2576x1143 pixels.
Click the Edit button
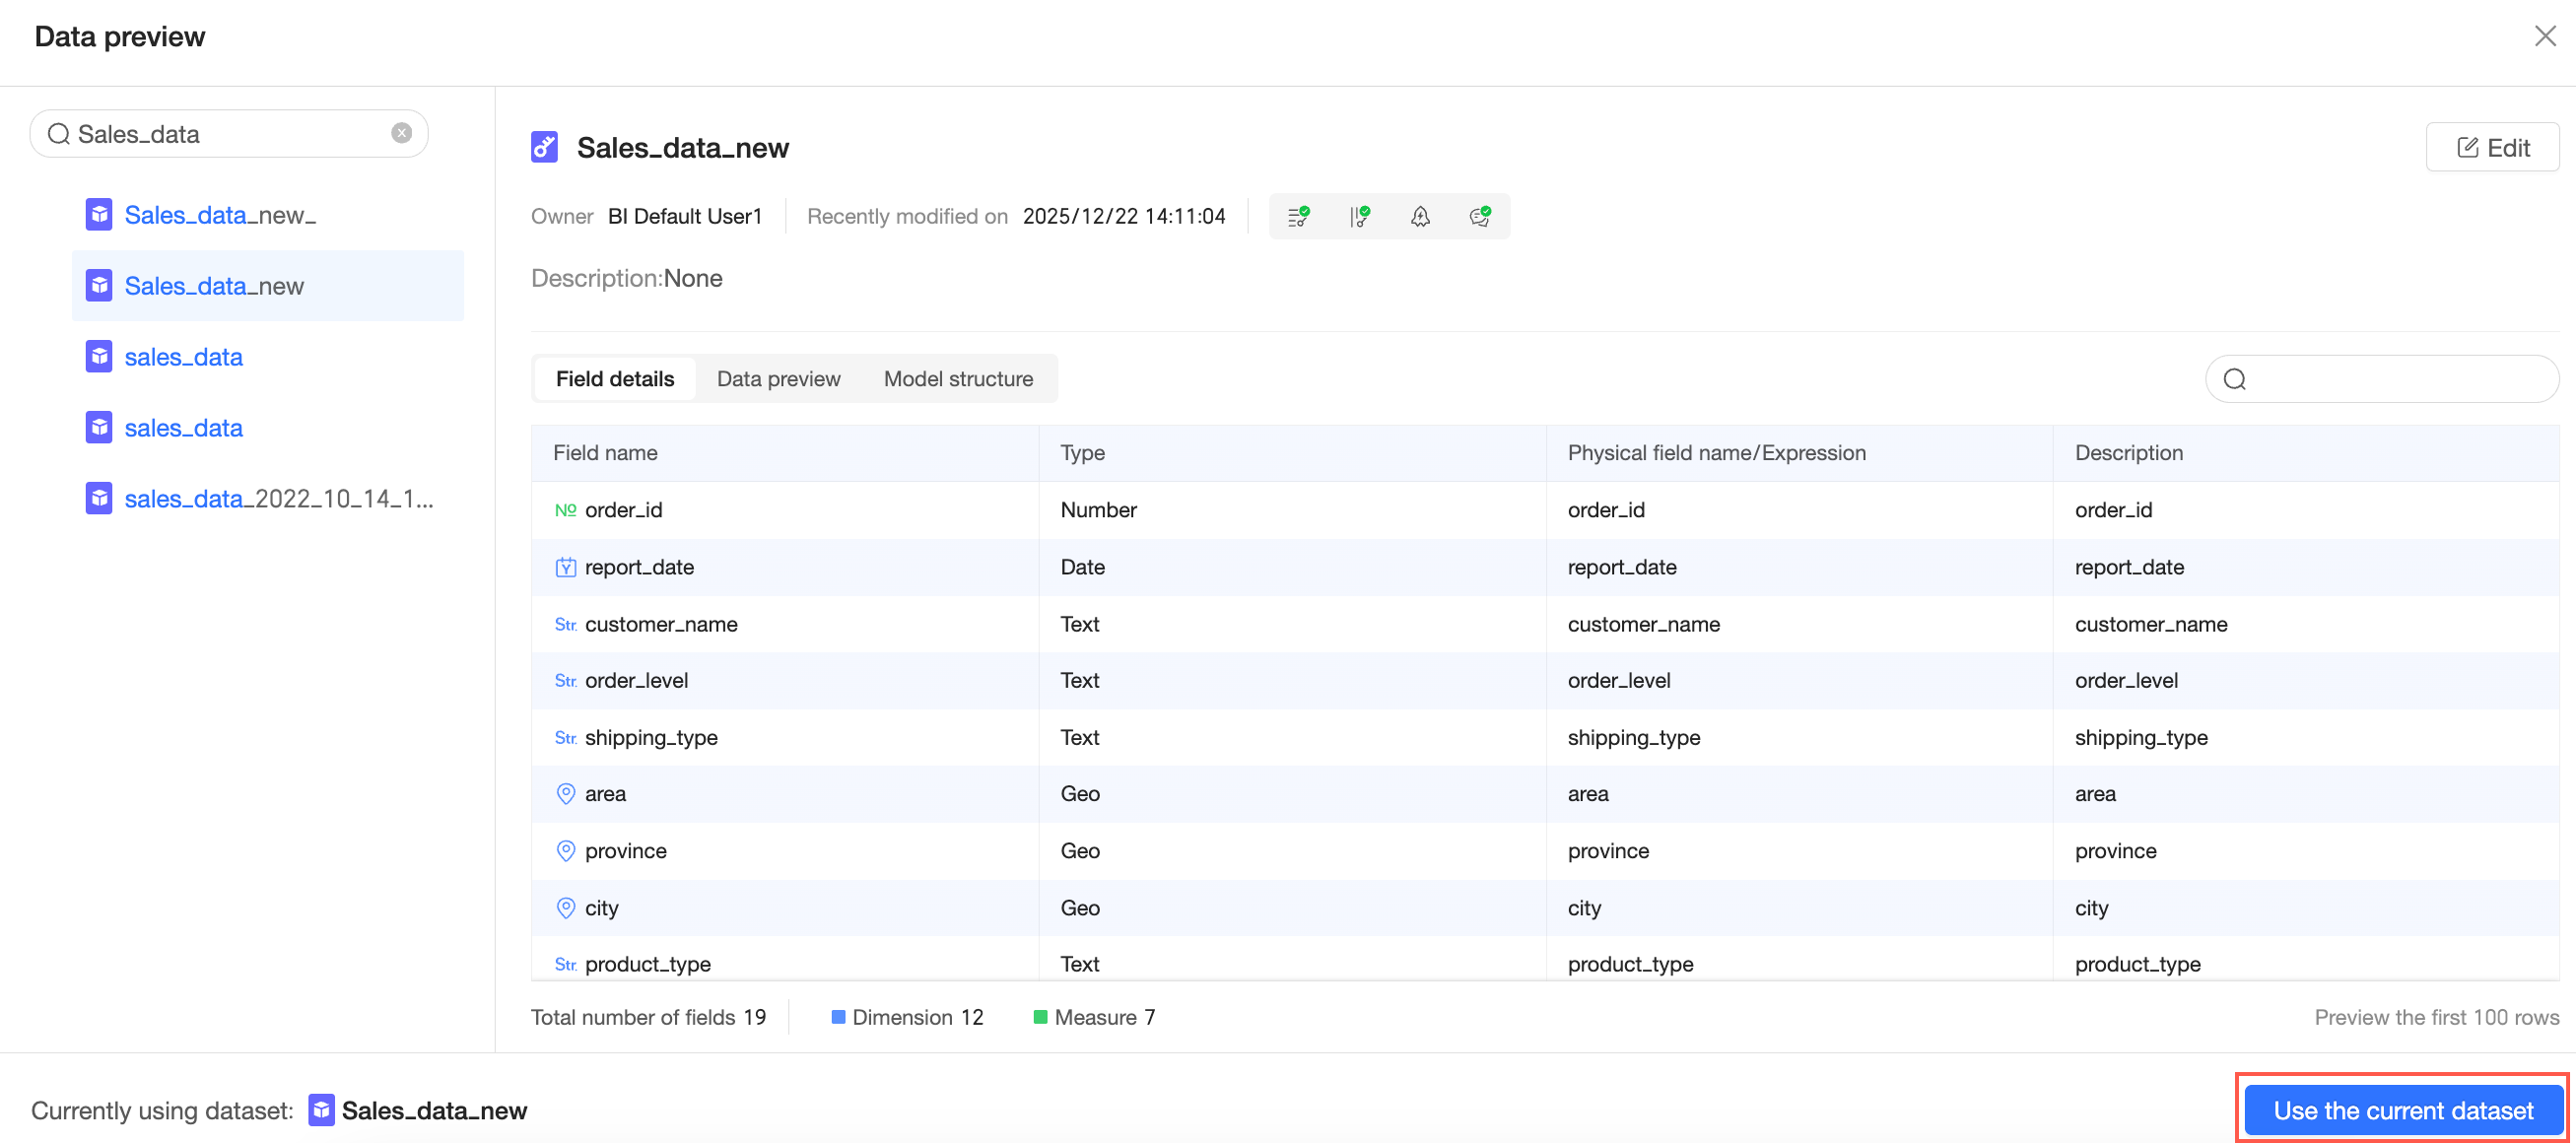pos(2492,148)
